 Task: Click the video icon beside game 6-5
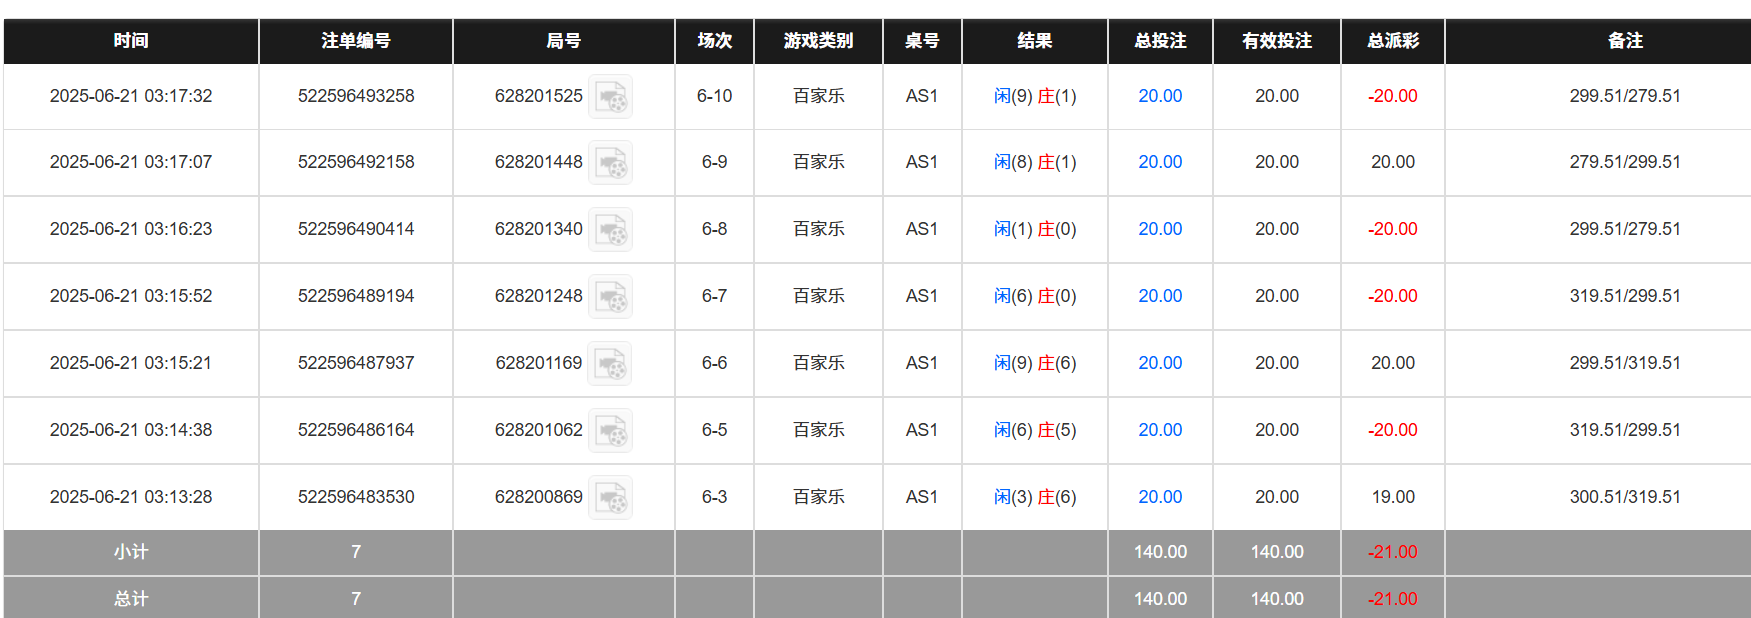click(x=611, y=430)
